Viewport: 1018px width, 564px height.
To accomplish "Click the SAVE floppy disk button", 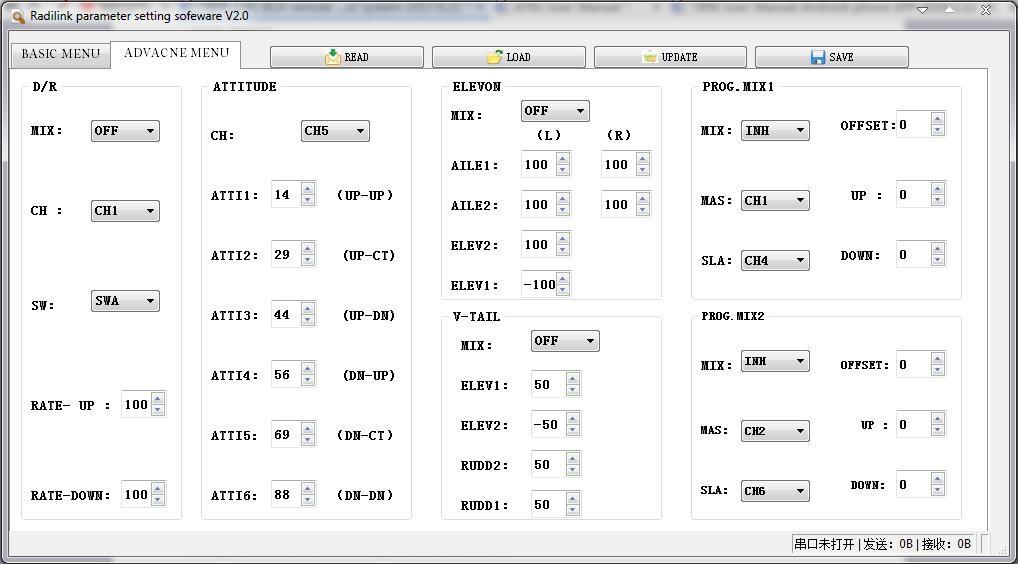I will click(831, 57).
